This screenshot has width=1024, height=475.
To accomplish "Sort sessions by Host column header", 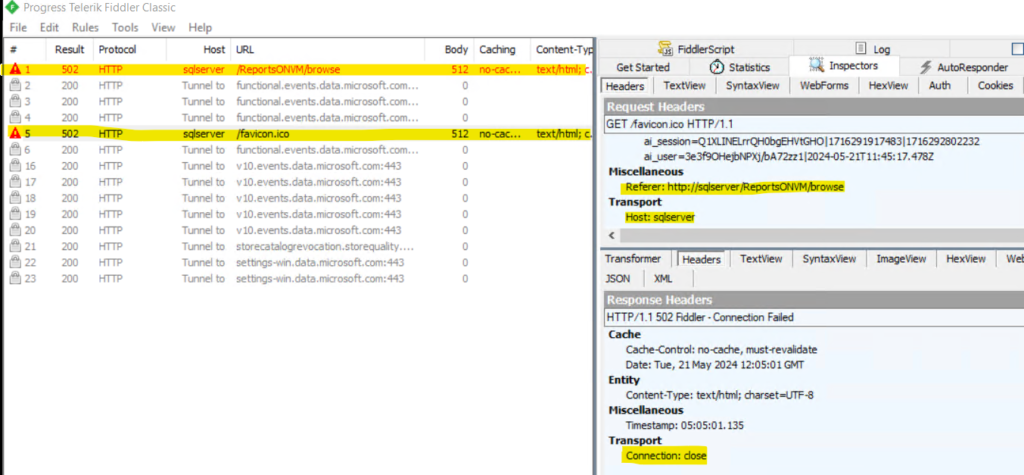I will 198,50.
